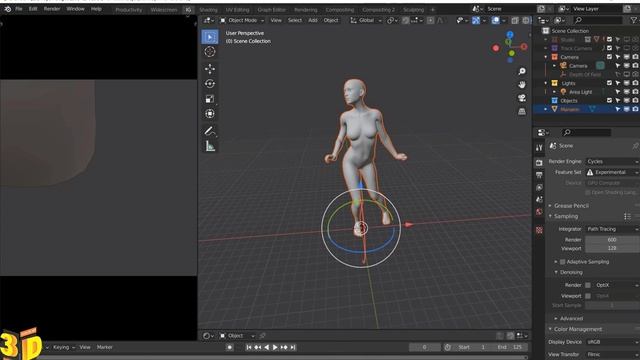
Task: Select the Scale tool
Action: click(210, 99)
